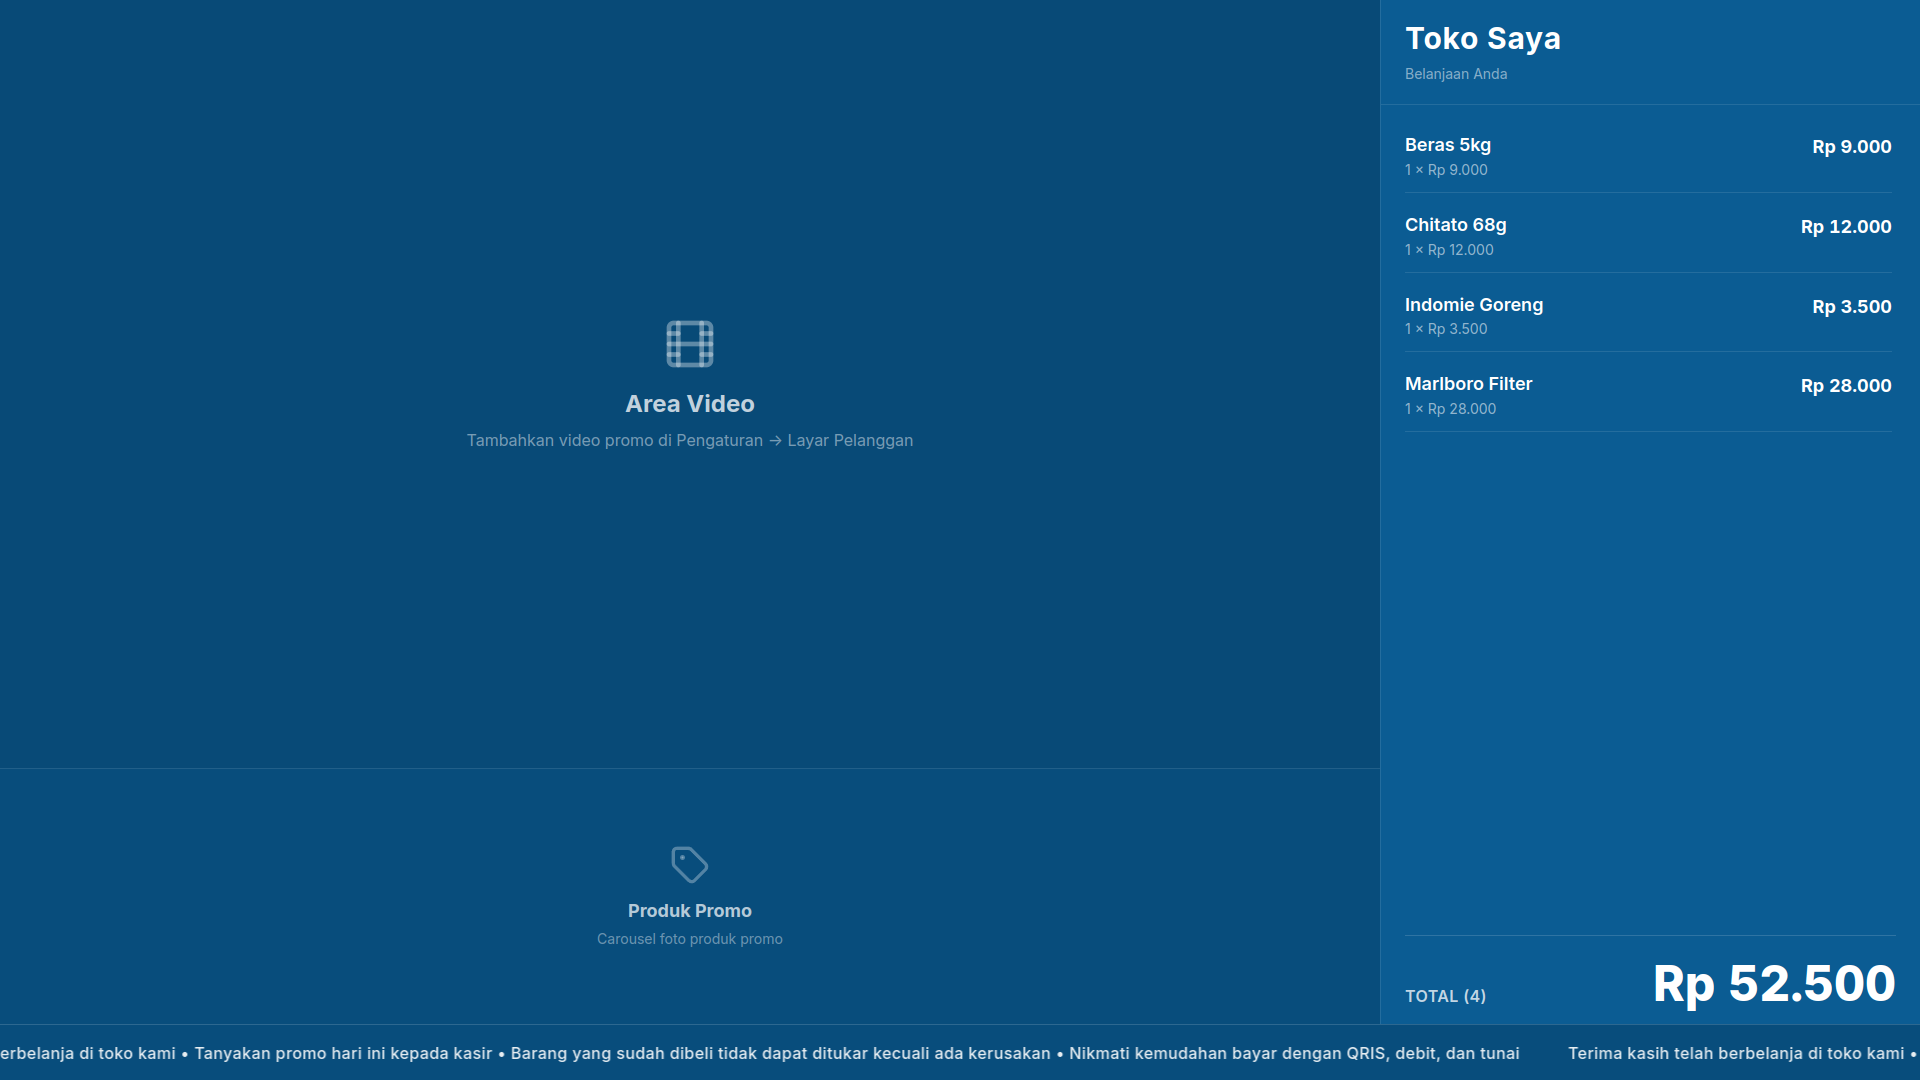Click the Rp 9.000 line total for Beras

(1852, 147)
